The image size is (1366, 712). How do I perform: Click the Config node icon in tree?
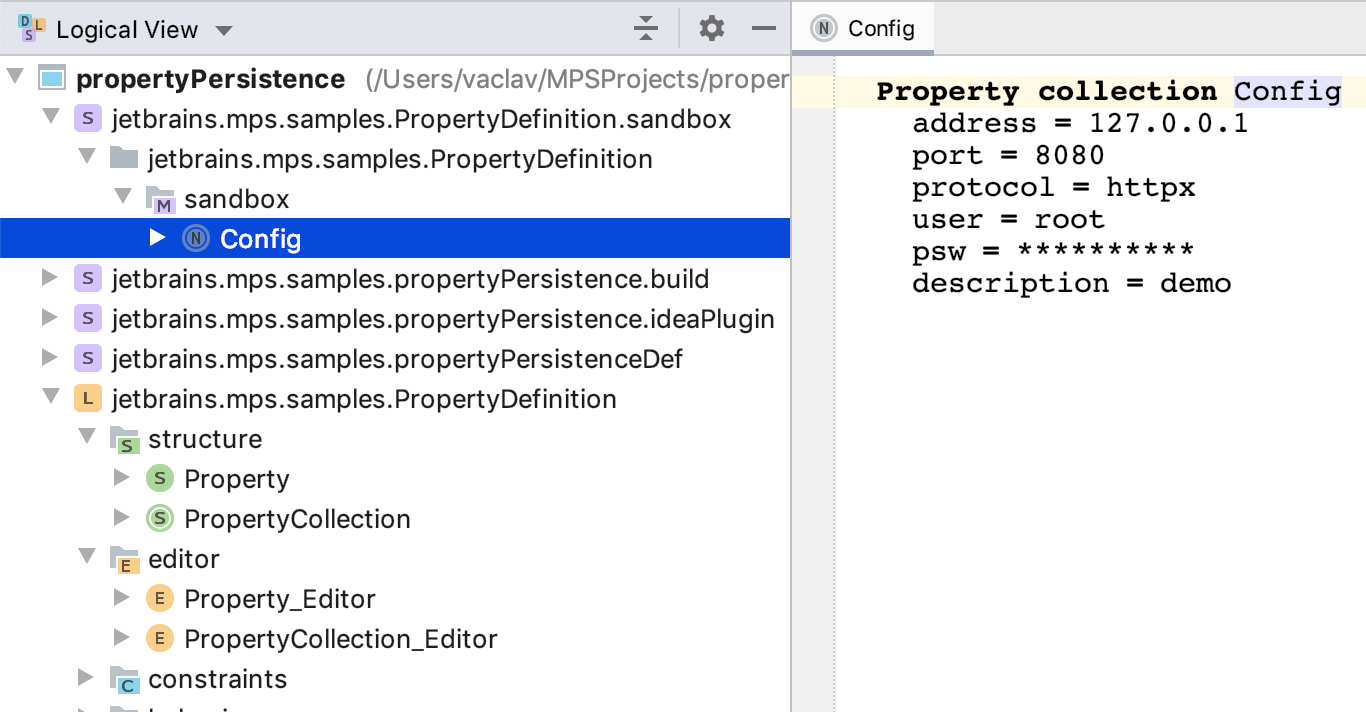[x=196, y=239]
